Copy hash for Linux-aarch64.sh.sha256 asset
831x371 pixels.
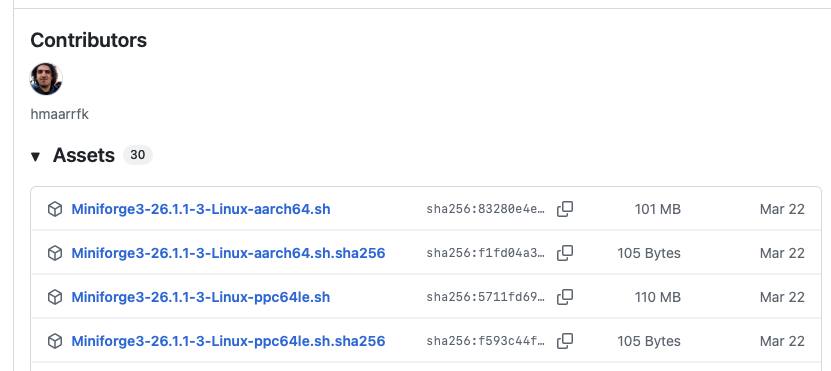(x=565, y=253)
